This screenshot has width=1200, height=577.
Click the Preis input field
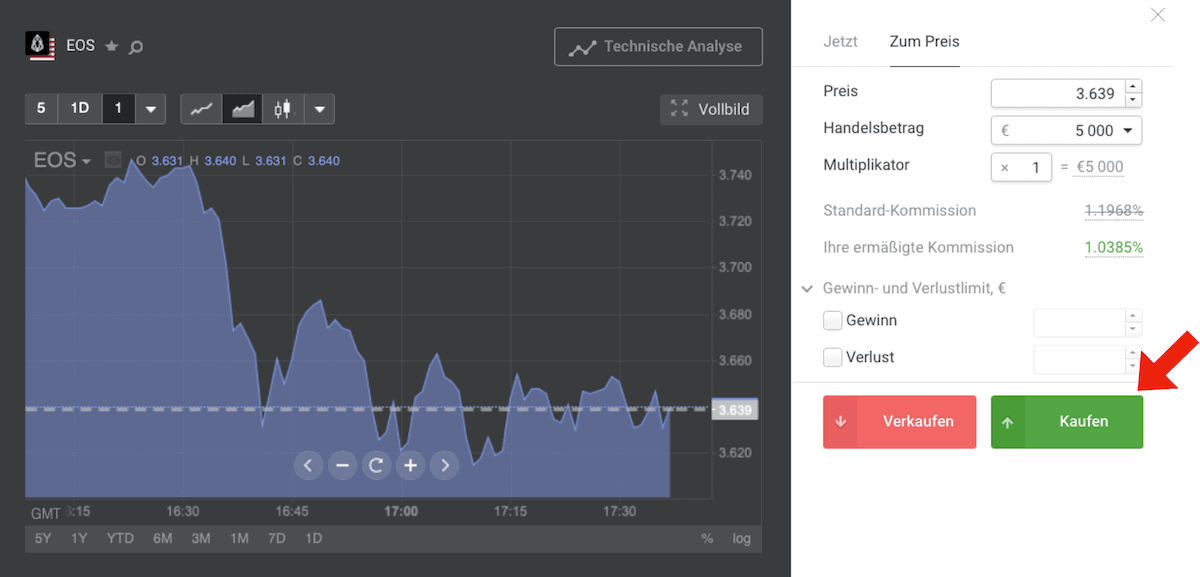point(1057,93)
